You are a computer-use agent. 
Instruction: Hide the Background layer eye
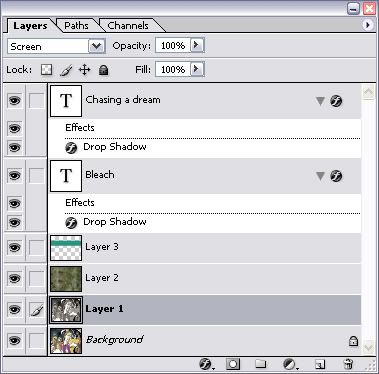click(x=14, y=340)
